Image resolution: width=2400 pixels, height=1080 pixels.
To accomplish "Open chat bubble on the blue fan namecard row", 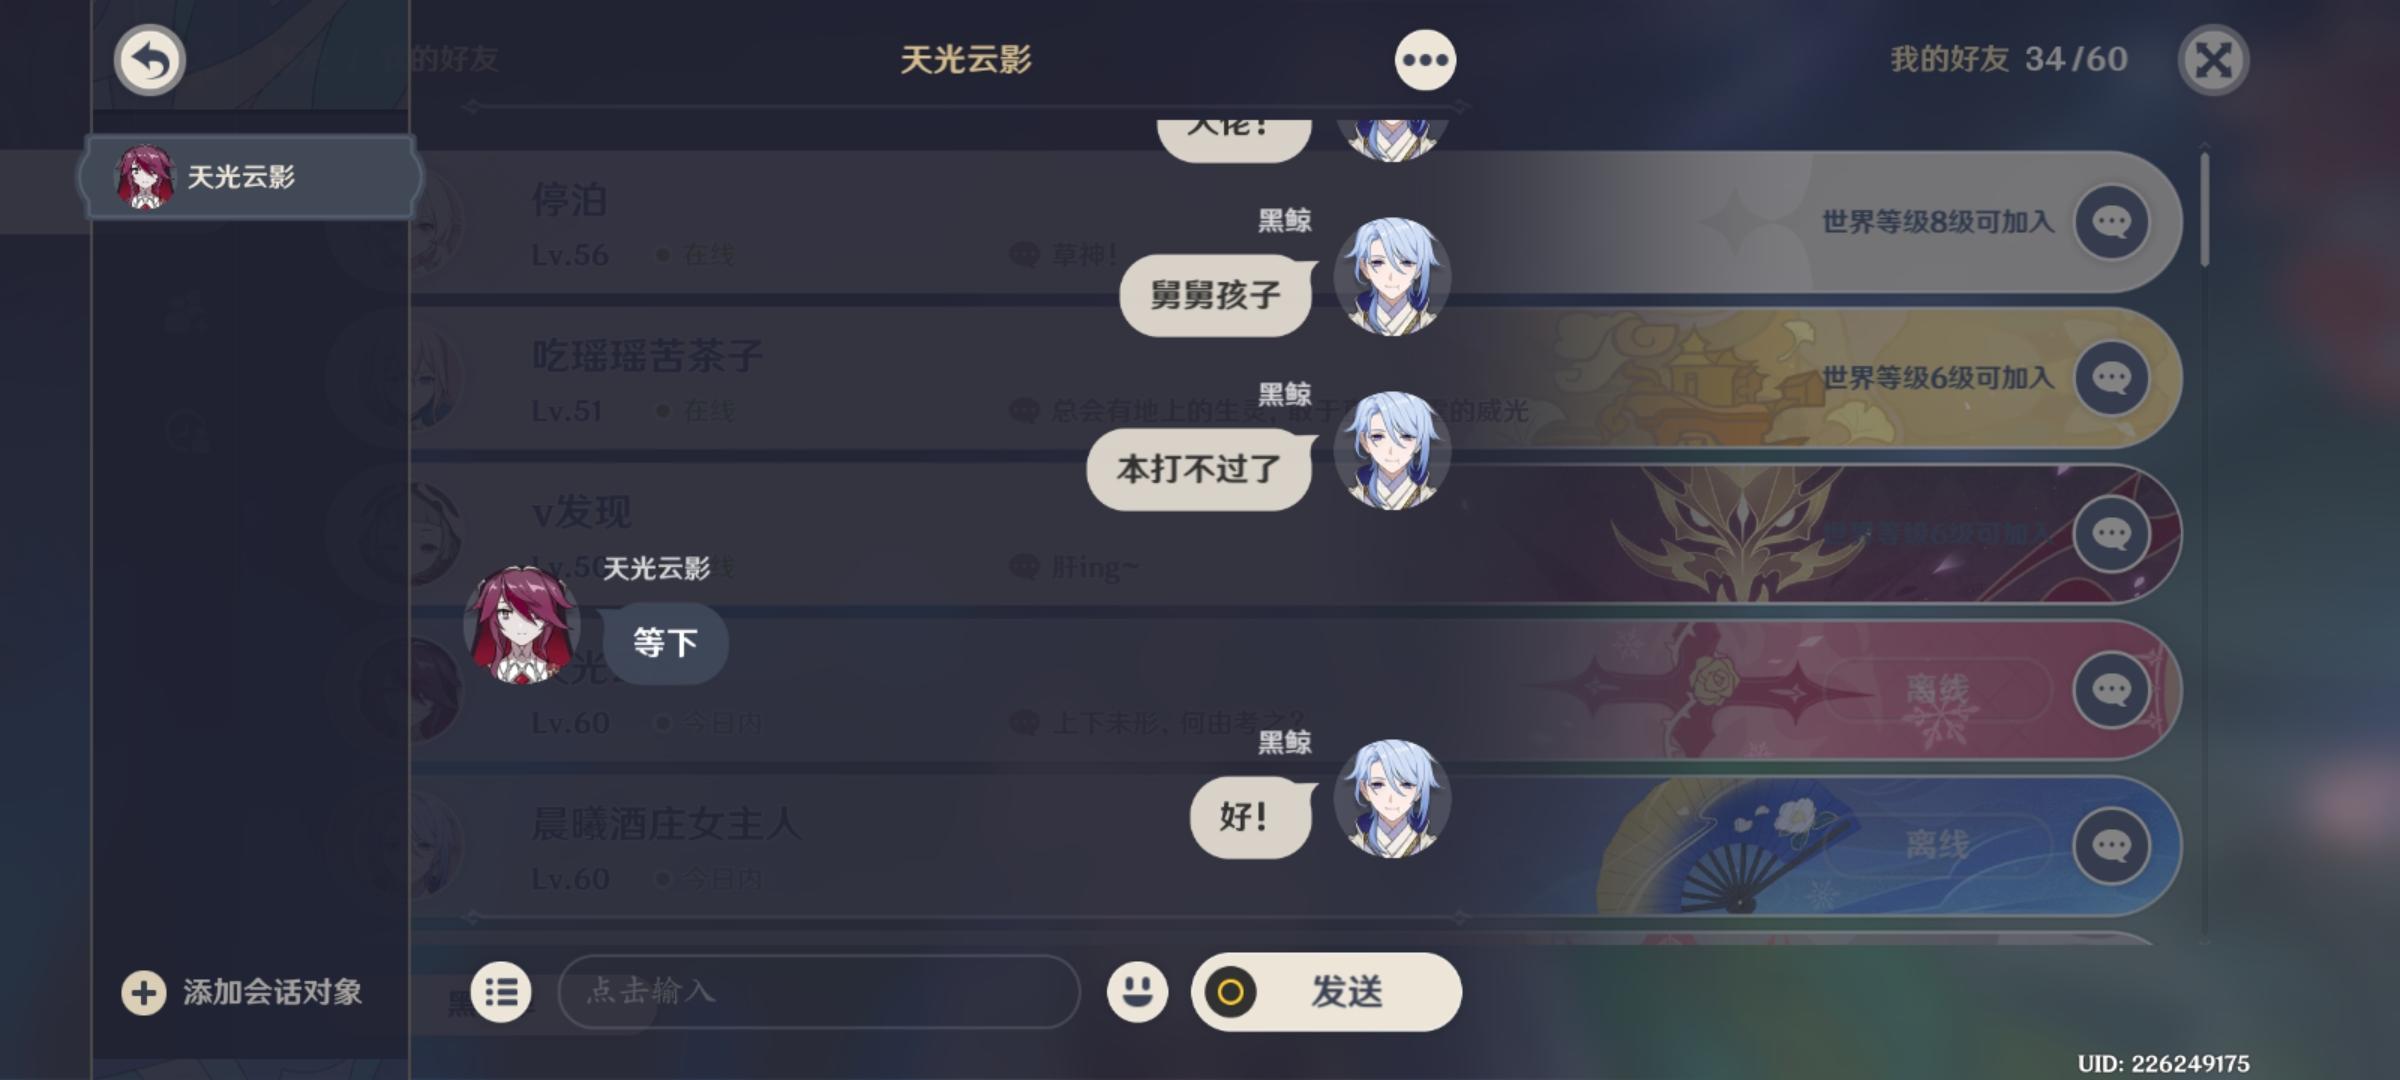I will pos(2112,846).
